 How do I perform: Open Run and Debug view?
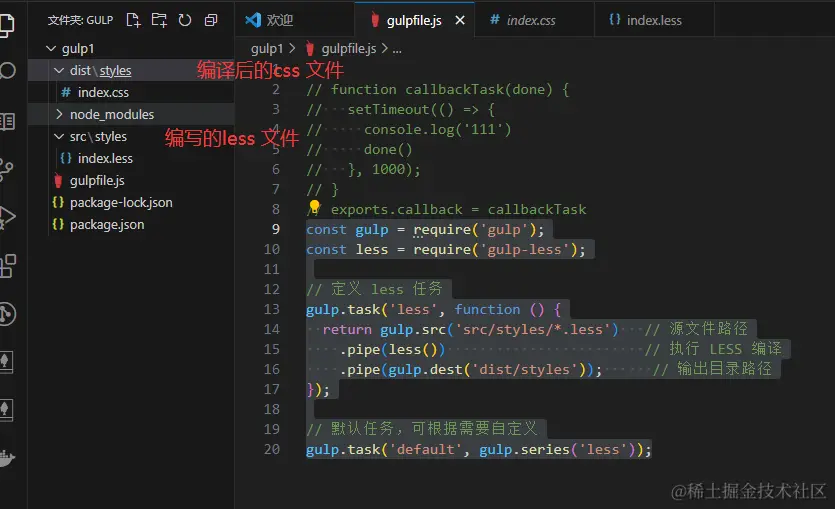coord(7,217)
